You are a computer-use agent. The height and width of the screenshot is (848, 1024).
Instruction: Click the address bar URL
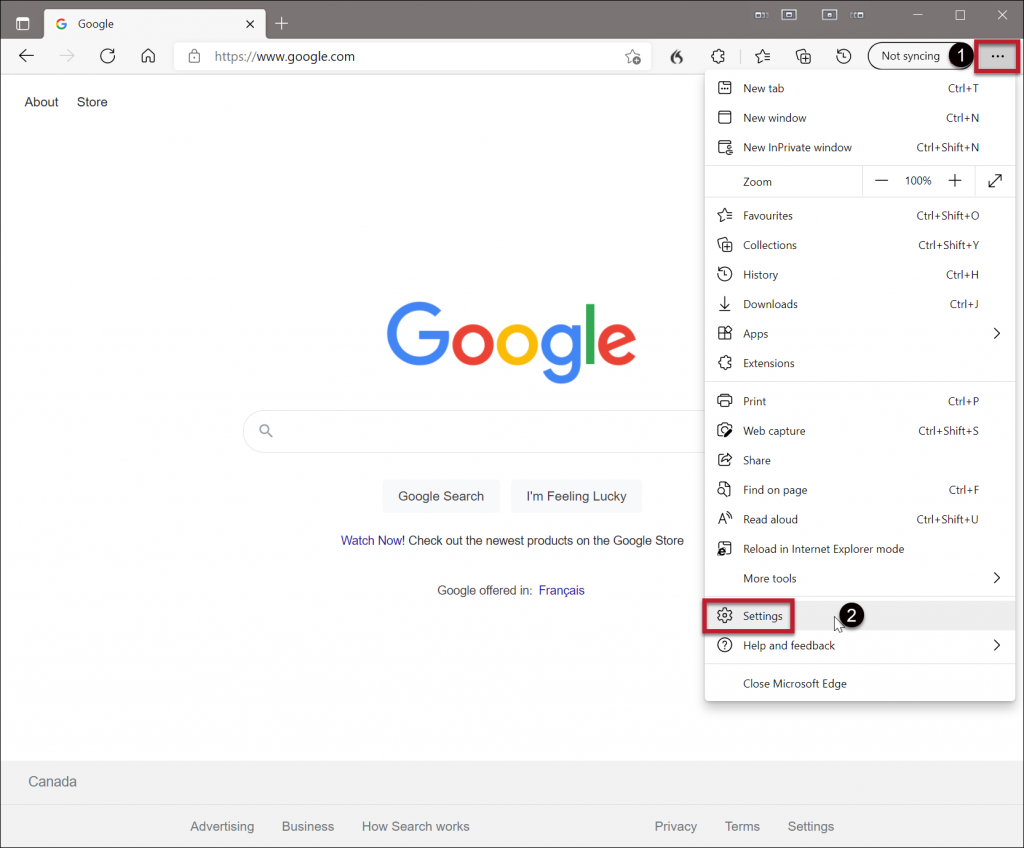click(x=285, y=57)
